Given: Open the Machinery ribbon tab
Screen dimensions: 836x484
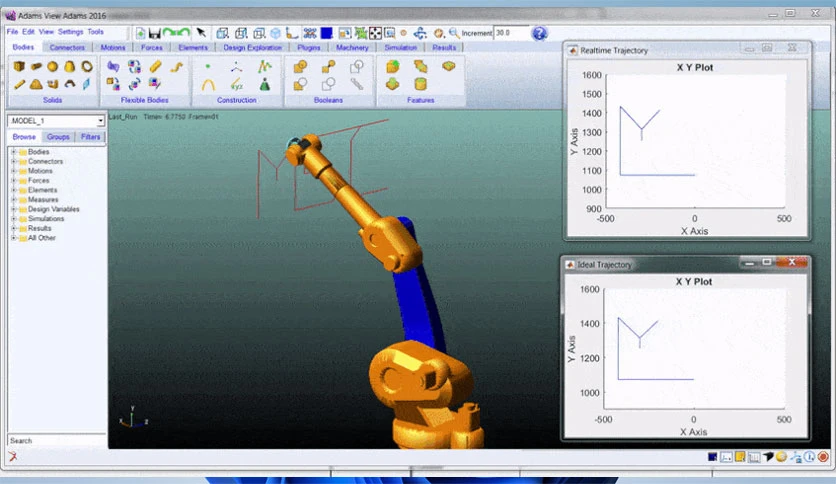Looking at the screenshot, I should tap(352, 47).
